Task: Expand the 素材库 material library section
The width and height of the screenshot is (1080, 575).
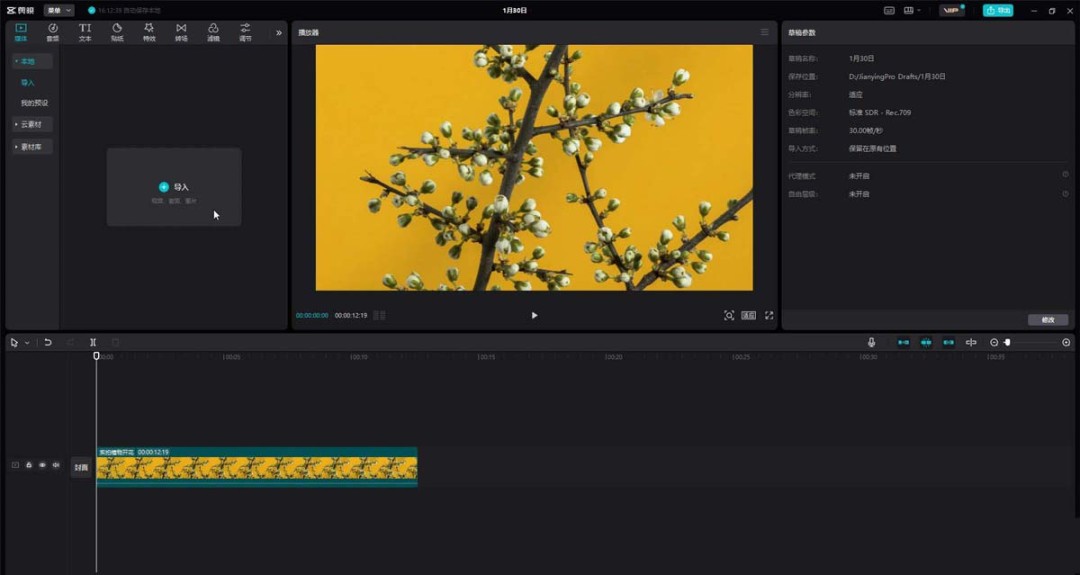Action: pos(32,147)
